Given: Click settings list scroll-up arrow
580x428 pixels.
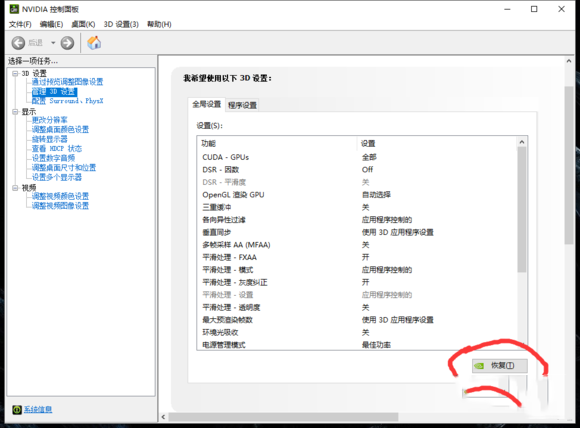Looking at the screenshot, I should click(522, 142).
